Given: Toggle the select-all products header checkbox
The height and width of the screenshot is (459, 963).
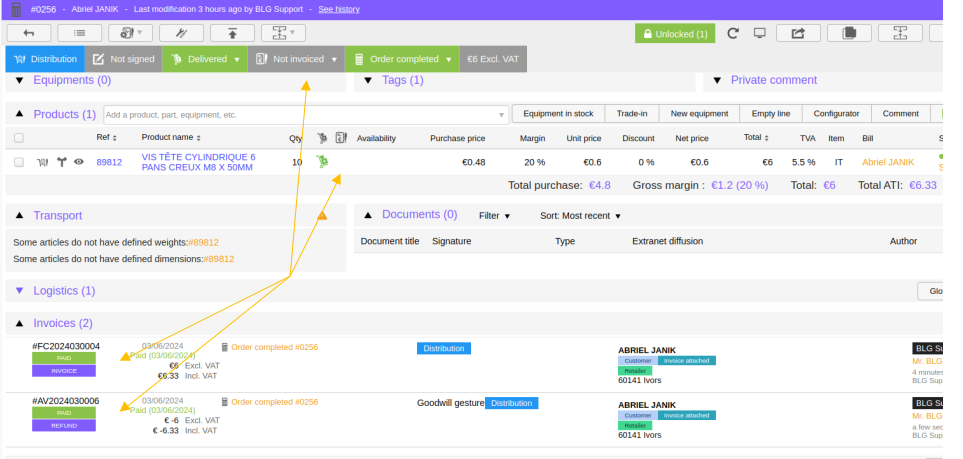Looking at the screenshot, I should pyautogui.click(x=19, y=138).
